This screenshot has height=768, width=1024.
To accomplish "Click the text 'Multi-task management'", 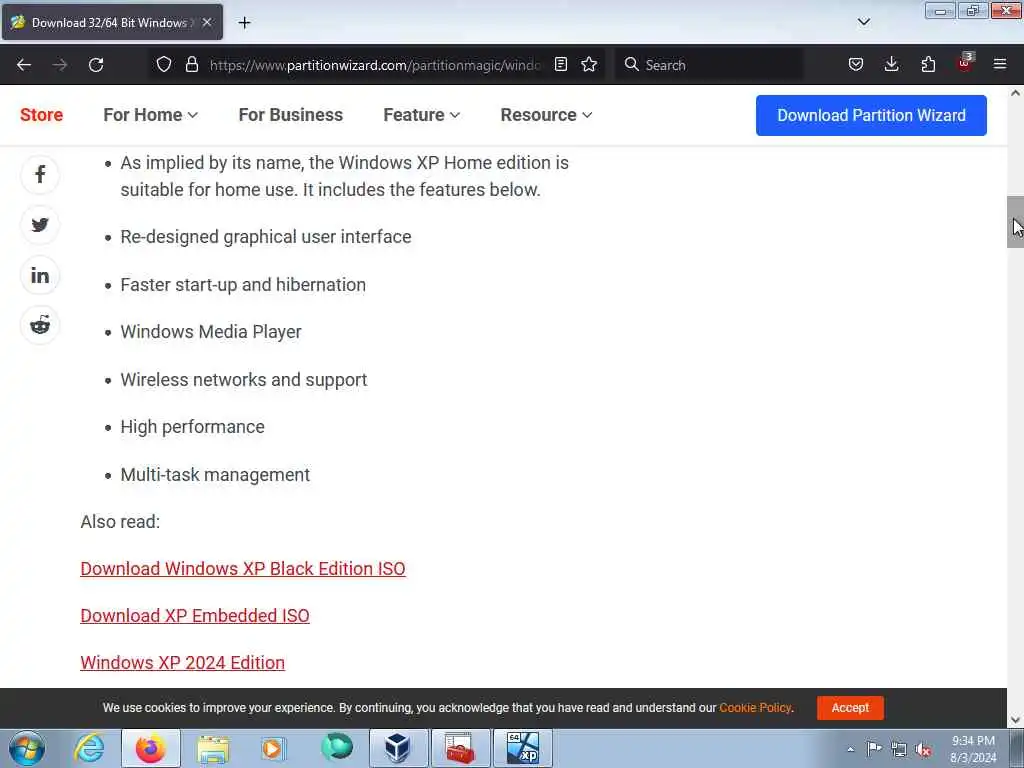I will coord(215,475).
